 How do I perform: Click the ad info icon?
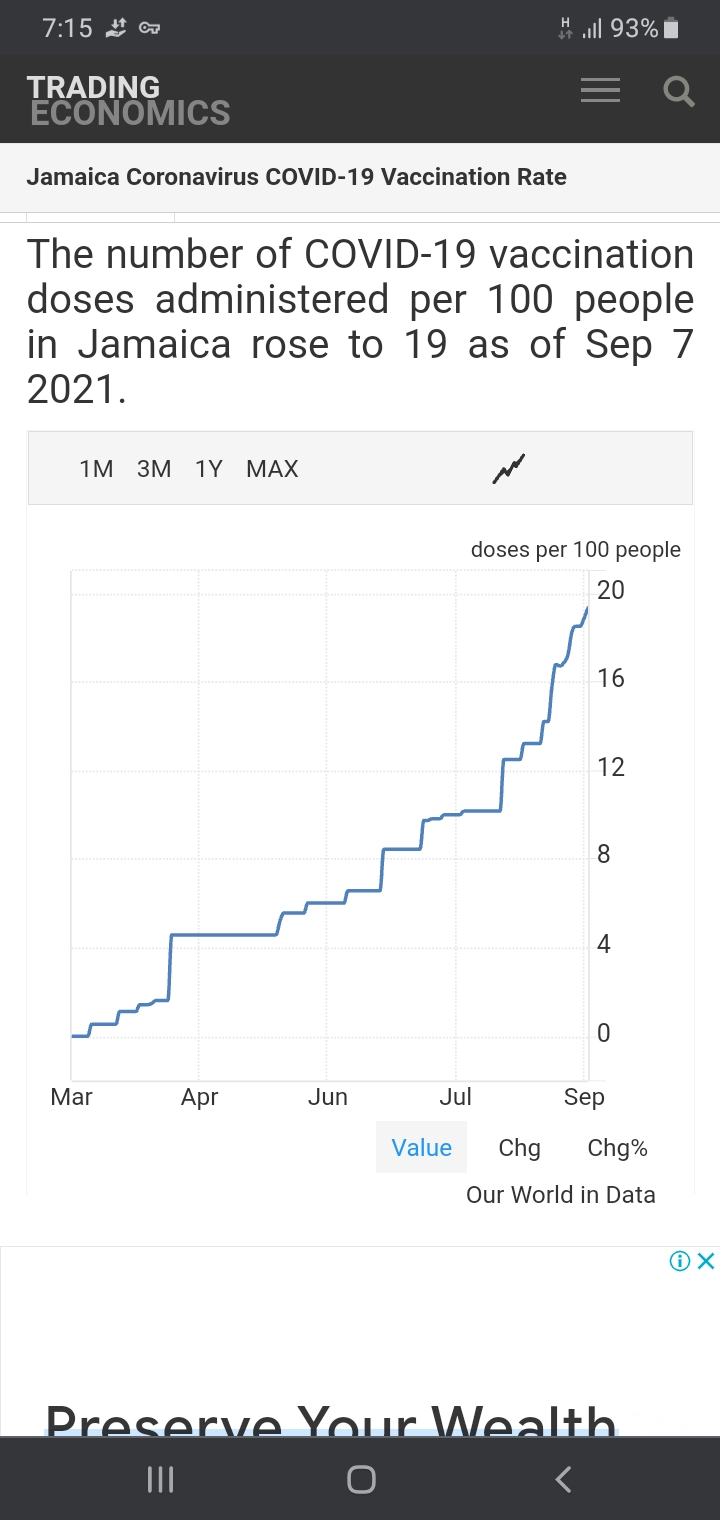tap(680, 1261)
